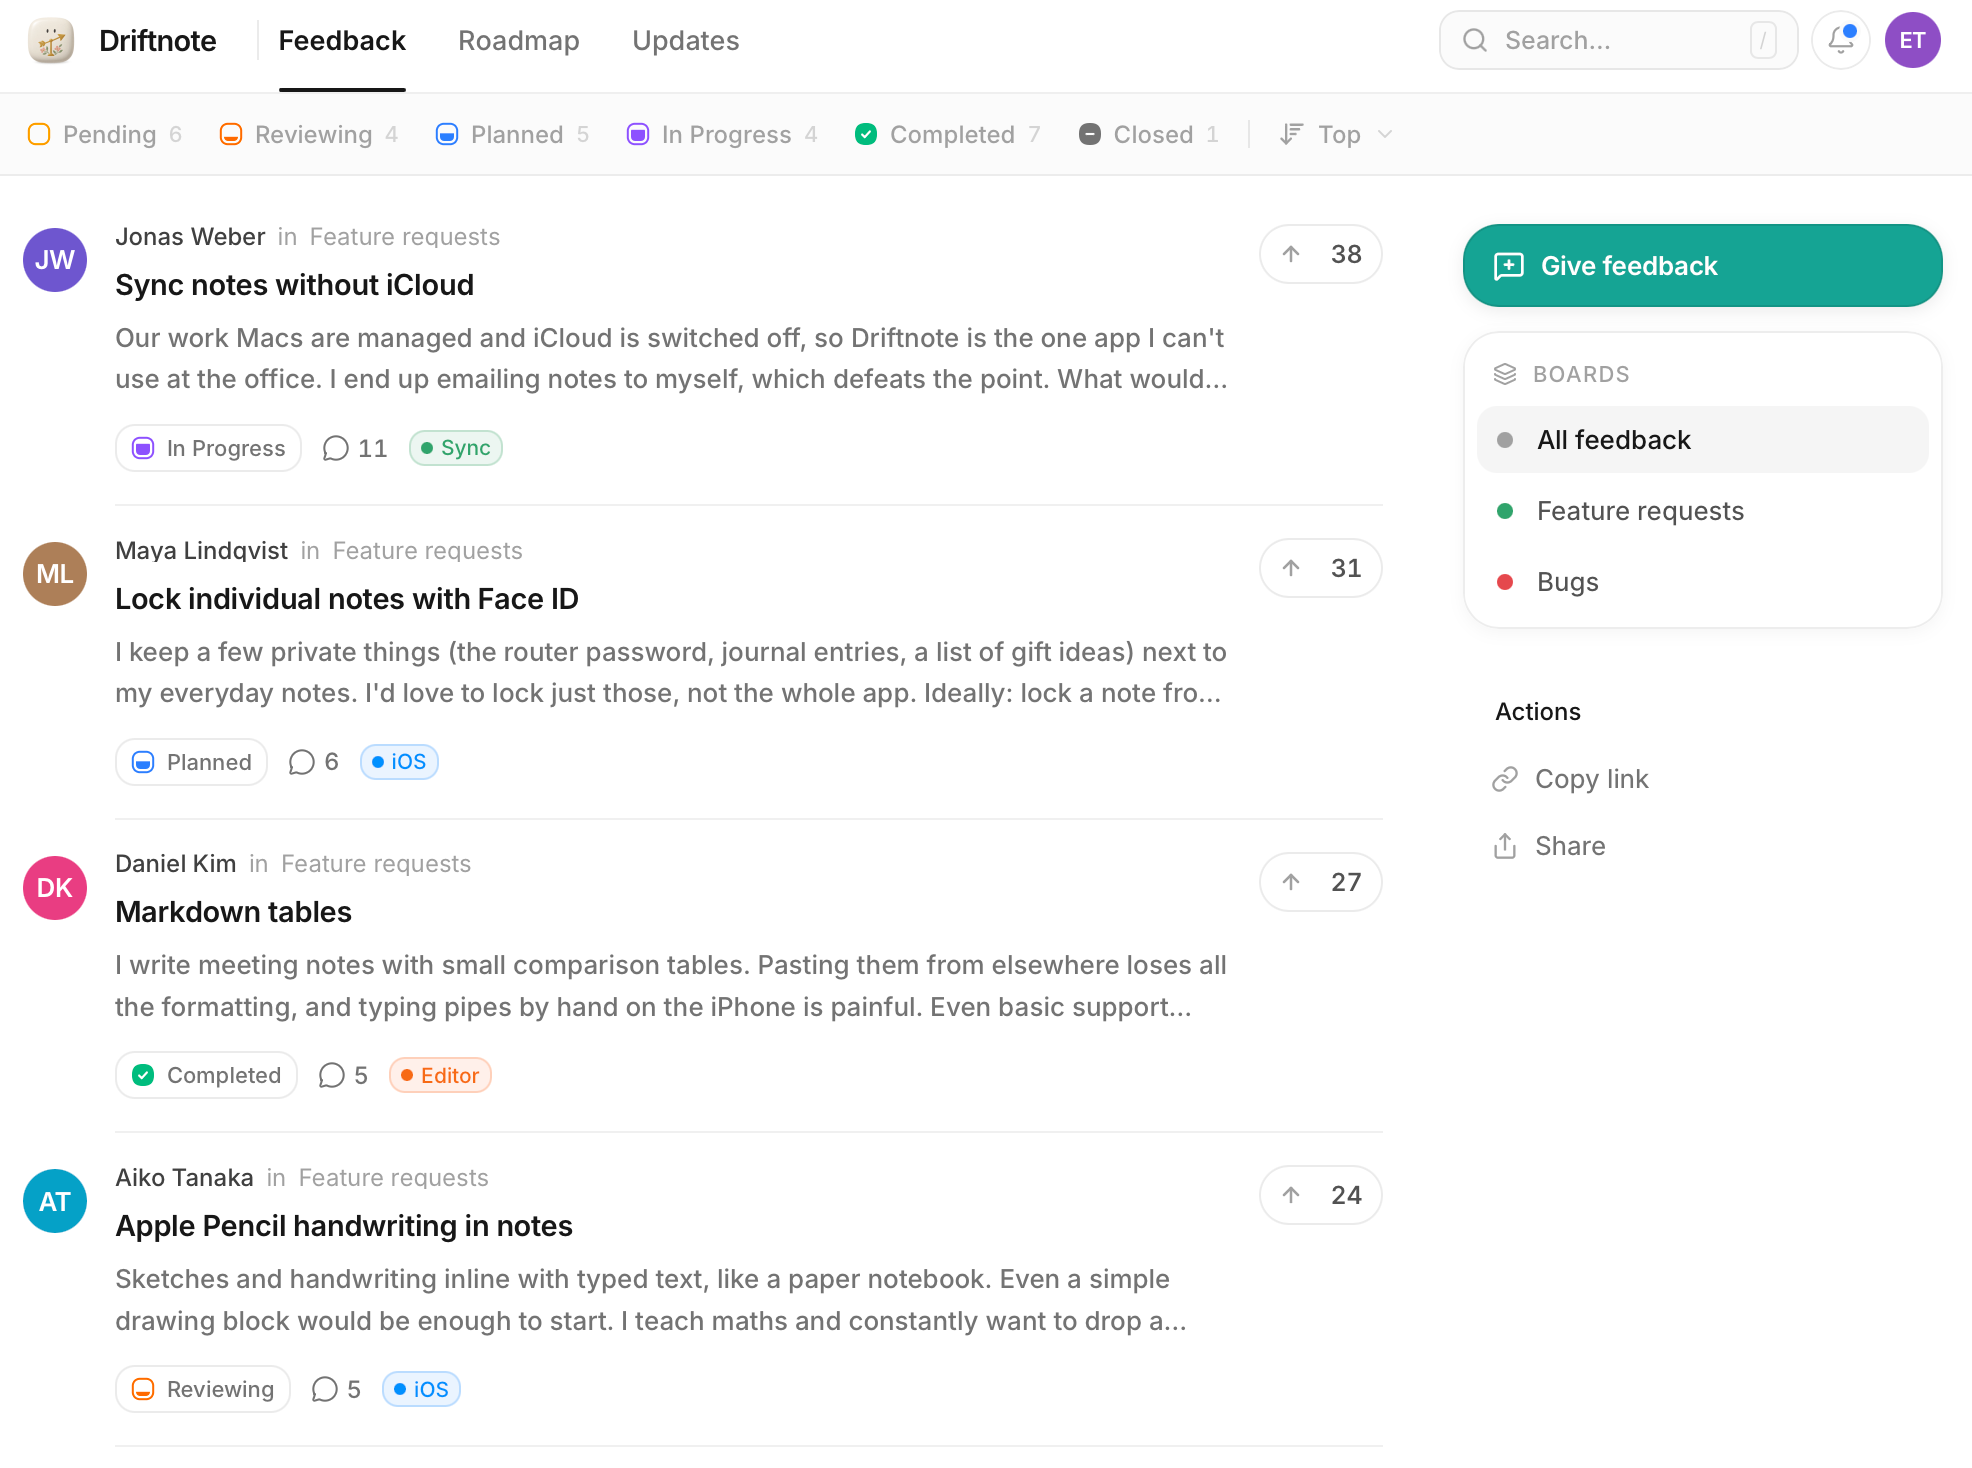This screenshot has height=1468, width=1972.
Task: Click the Boards layers icon
Action: [1505, 374]
